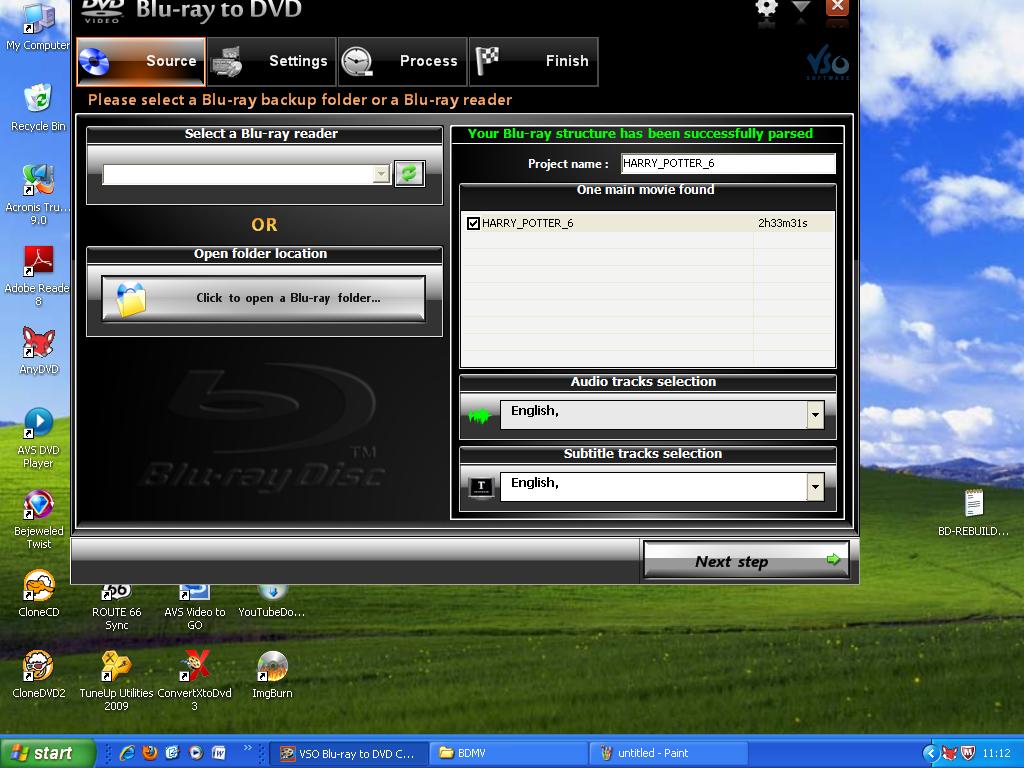Launch Internet Explorer from Quick Launch

point(127,753)
